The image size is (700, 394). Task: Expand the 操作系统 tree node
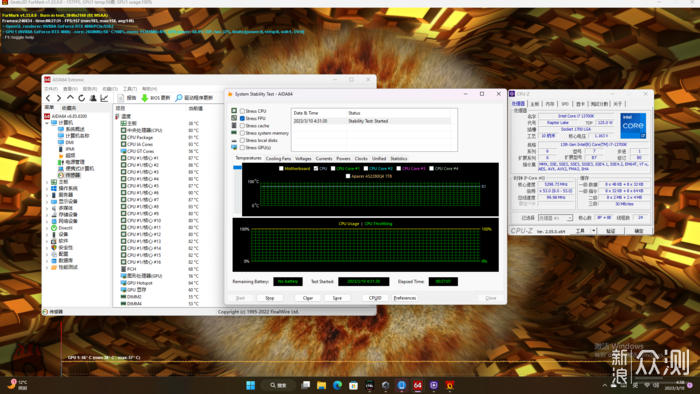pos(47,188)
